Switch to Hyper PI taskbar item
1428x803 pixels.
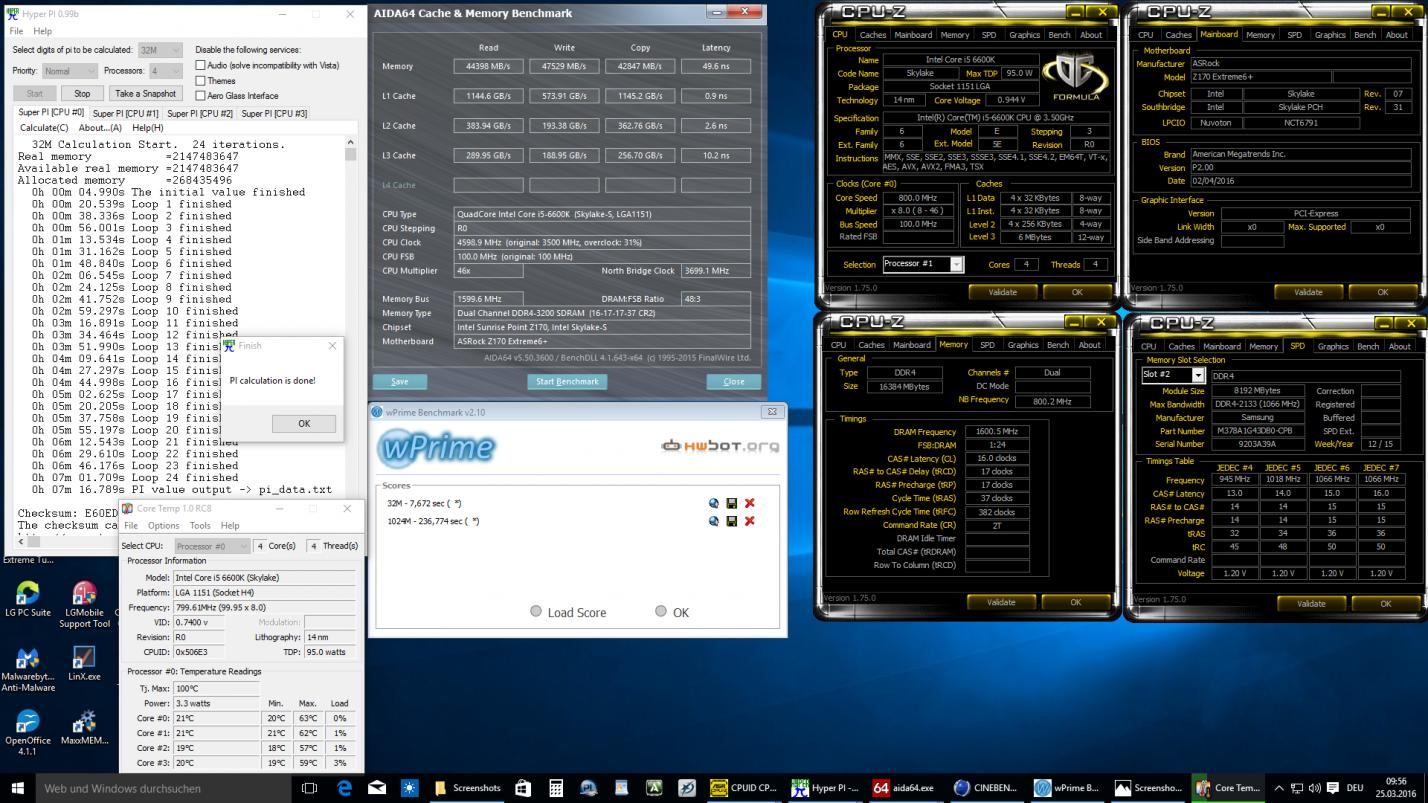point(825,788)
